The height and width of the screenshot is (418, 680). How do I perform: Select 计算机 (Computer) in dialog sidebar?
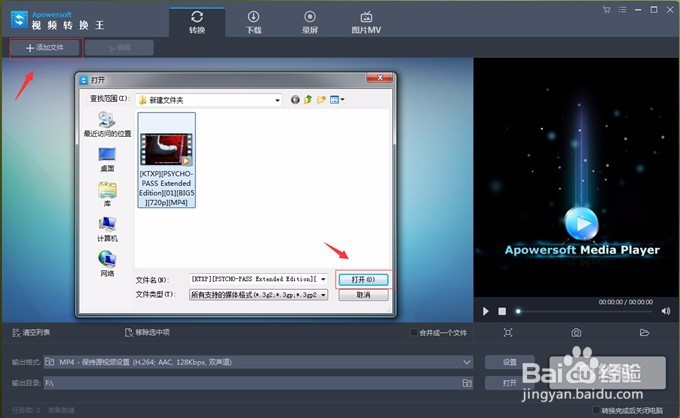pos(107,229)
